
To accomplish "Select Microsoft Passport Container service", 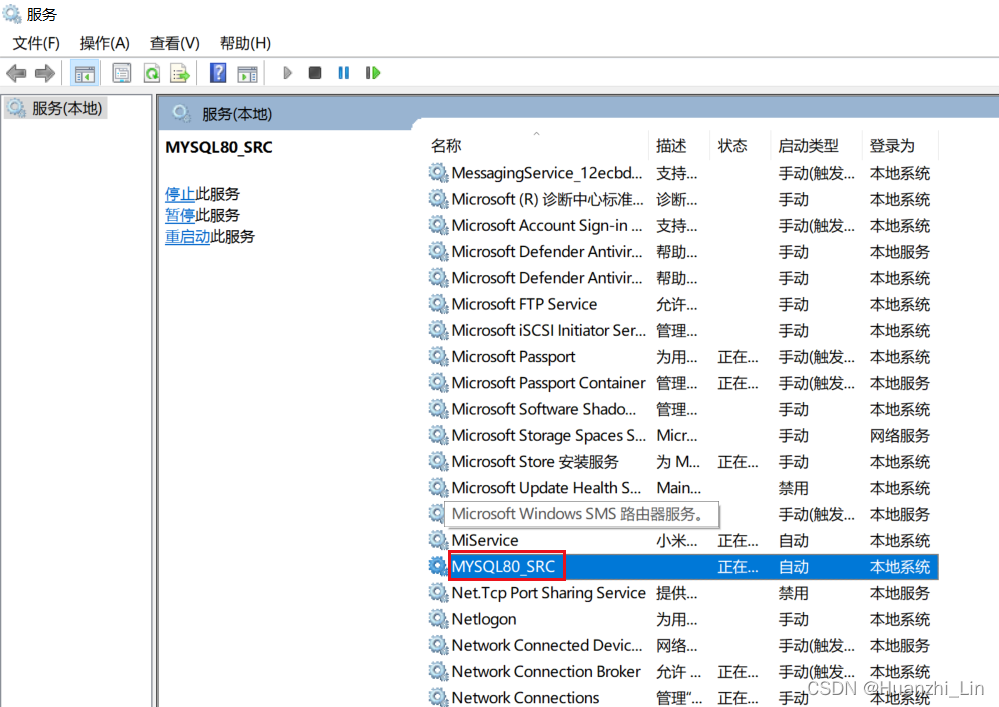I will pyautogui.click(x=682, y=383).
